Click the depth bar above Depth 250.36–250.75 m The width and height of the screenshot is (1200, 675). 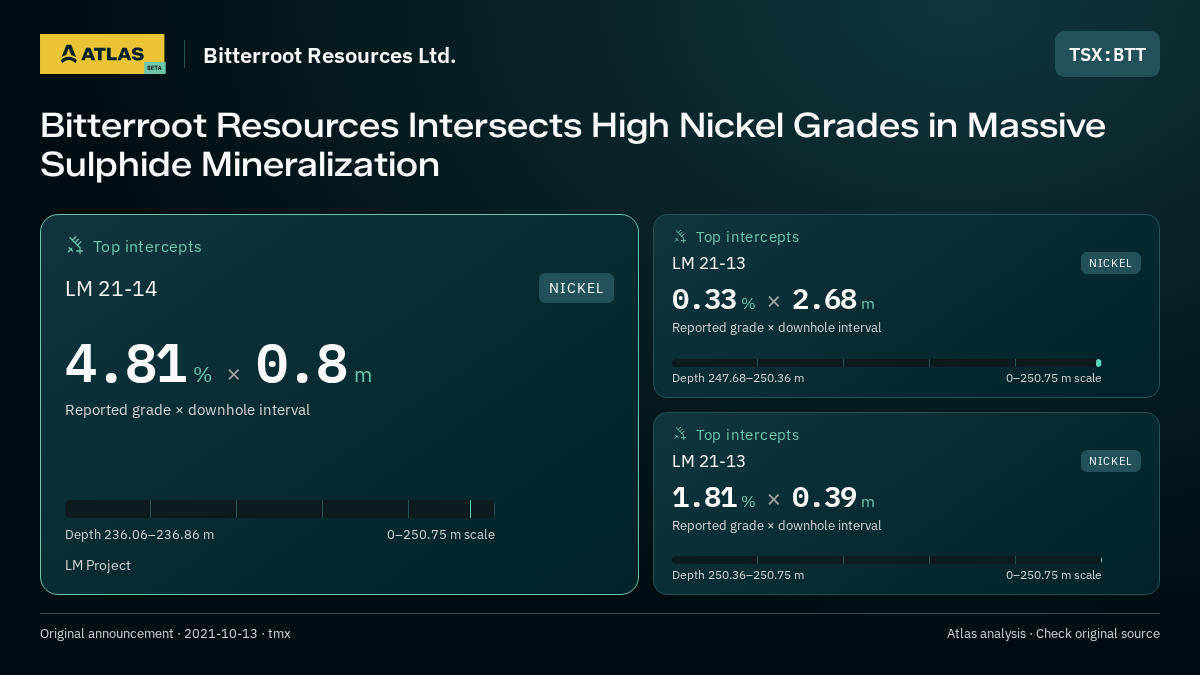click(887, 560)
